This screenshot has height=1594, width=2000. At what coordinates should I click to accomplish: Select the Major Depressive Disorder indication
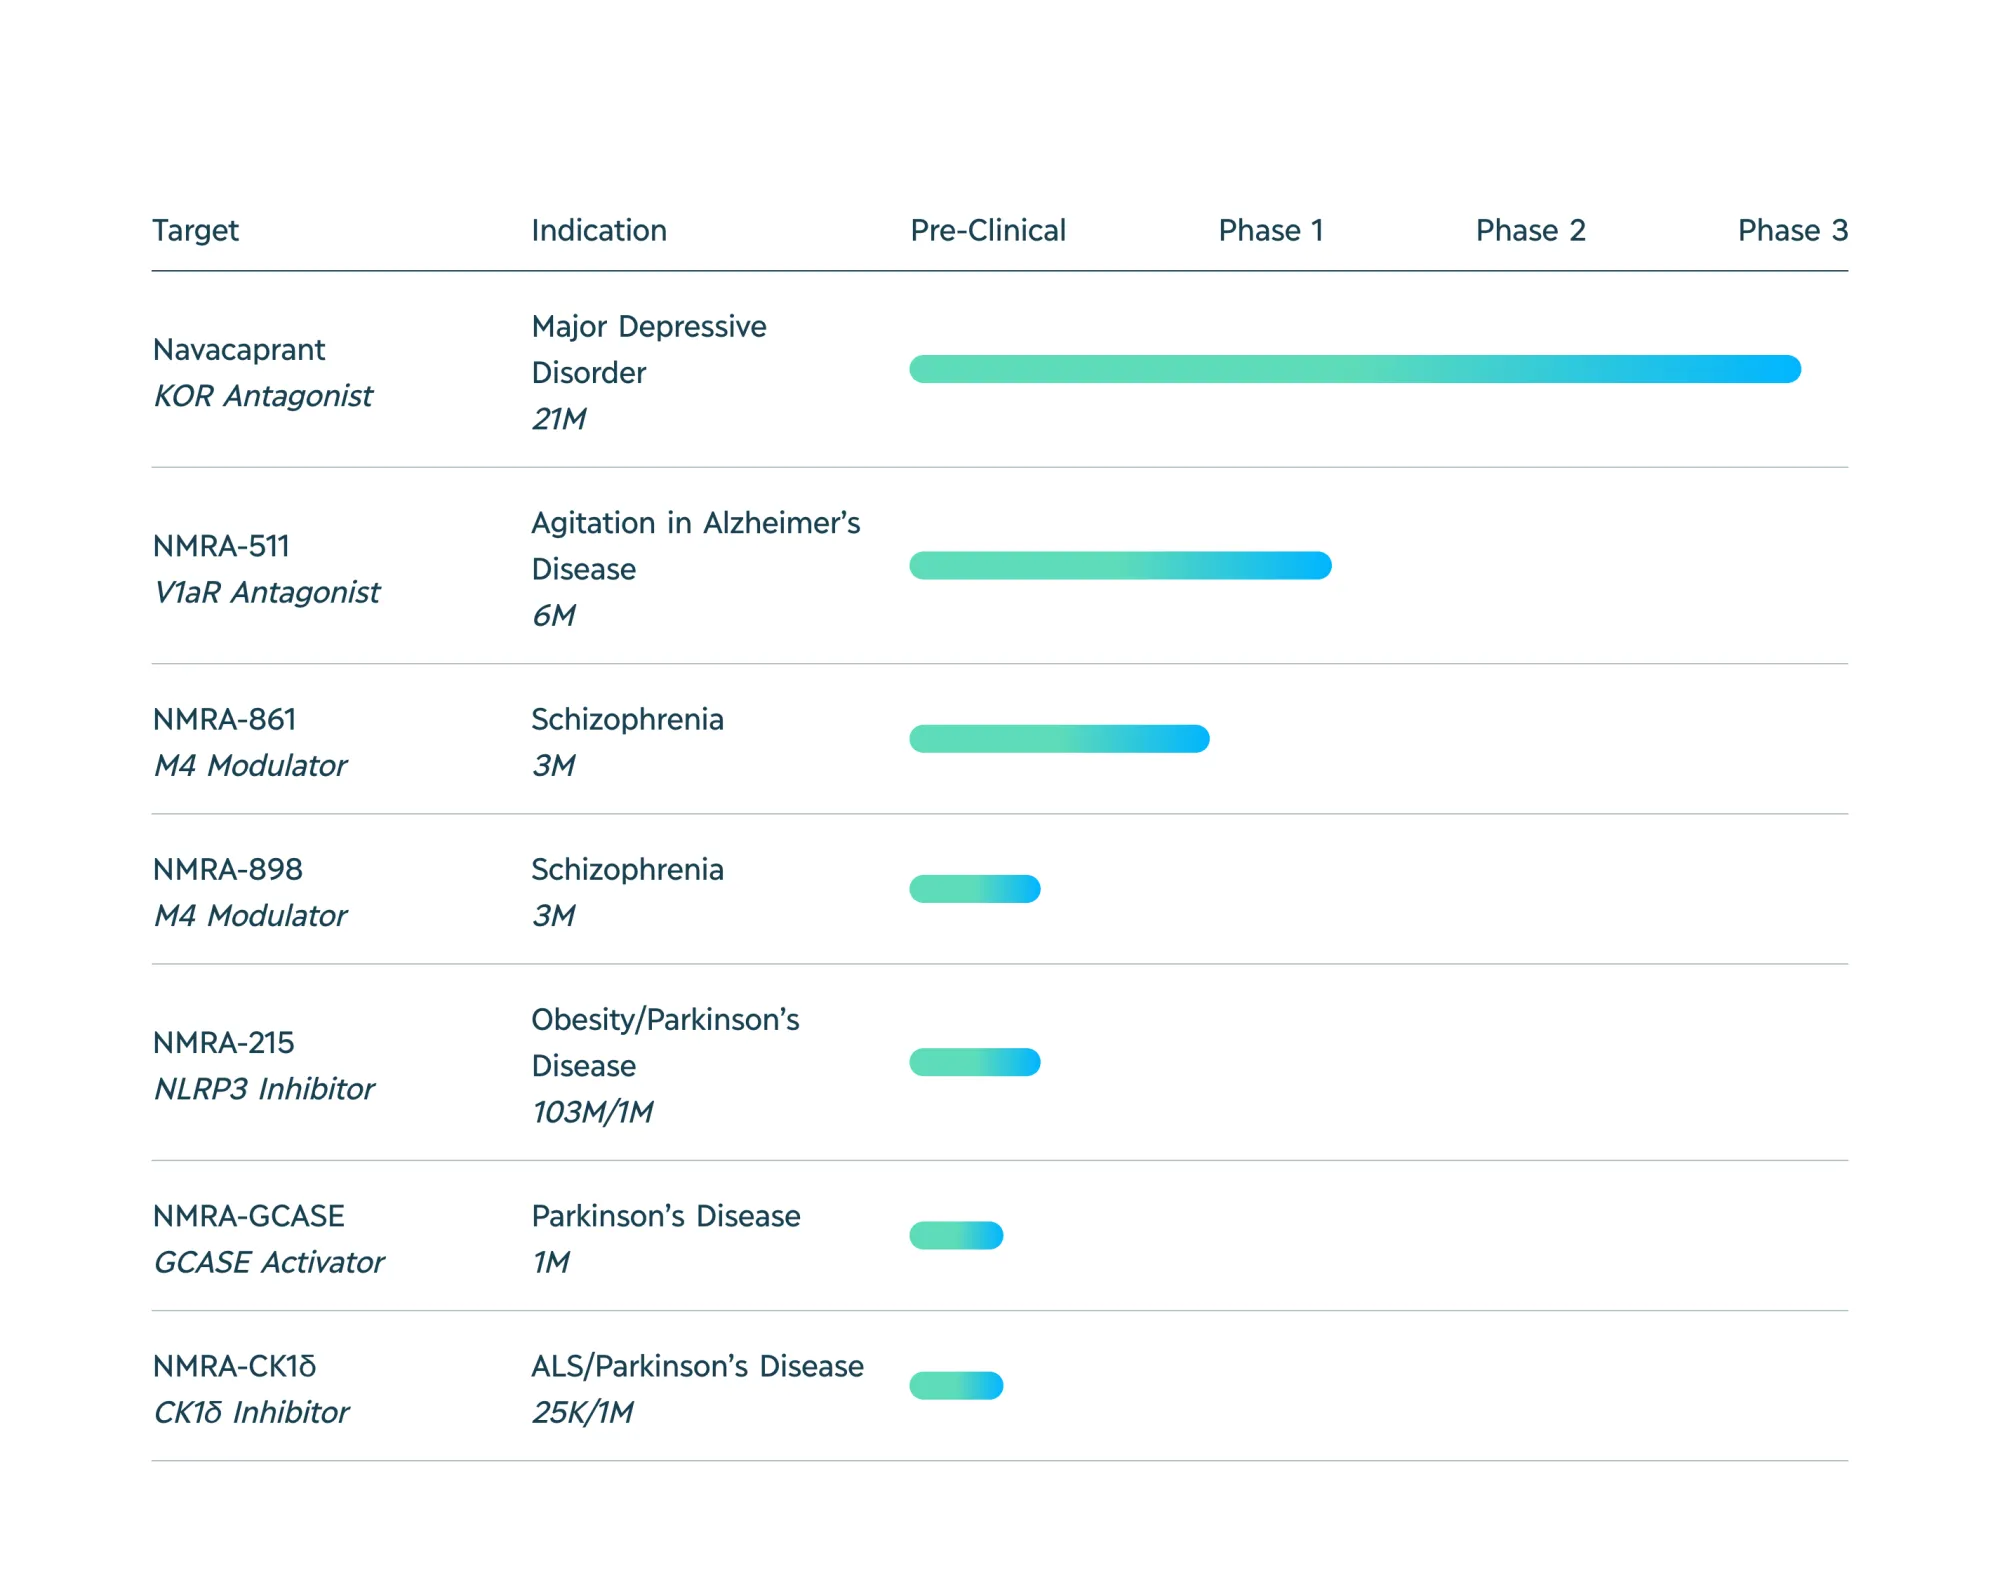(648, 349)
